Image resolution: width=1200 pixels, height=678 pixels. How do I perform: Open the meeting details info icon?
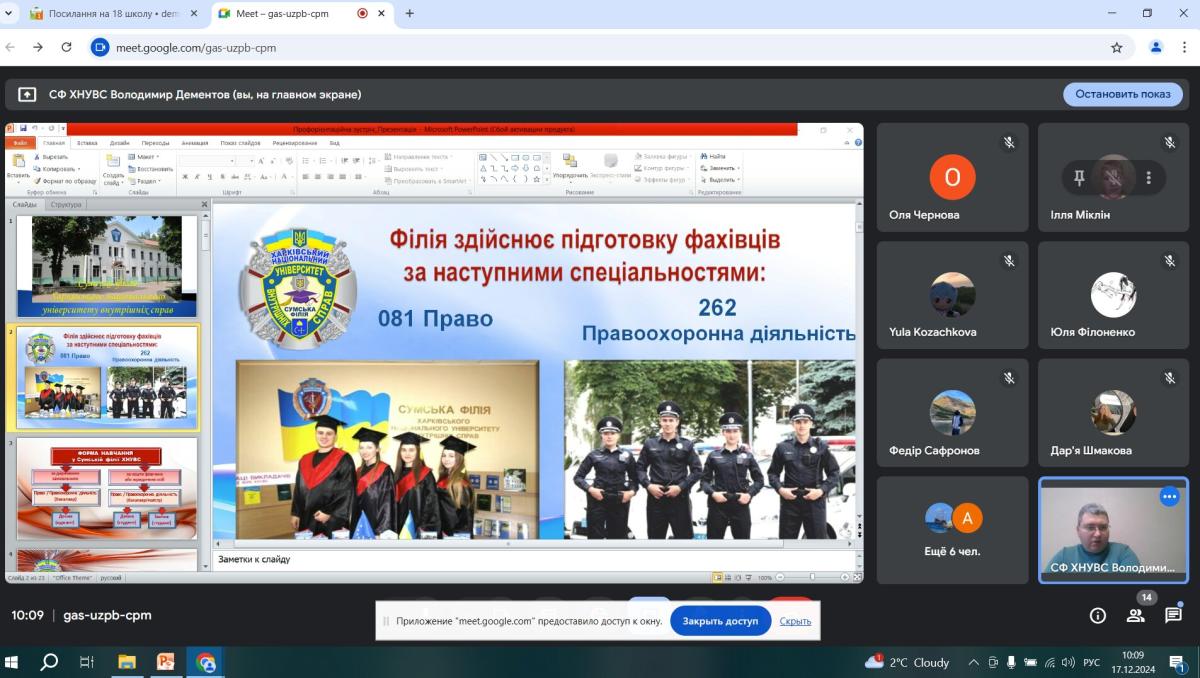click(1098, 616)
